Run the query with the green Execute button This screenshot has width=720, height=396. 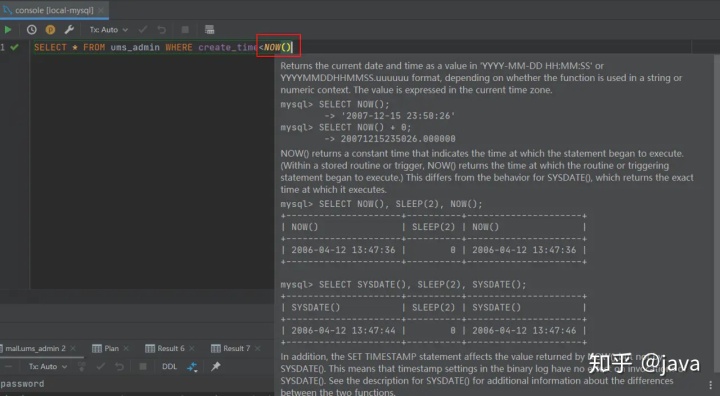pyautogui.click(x=8, y=30)
